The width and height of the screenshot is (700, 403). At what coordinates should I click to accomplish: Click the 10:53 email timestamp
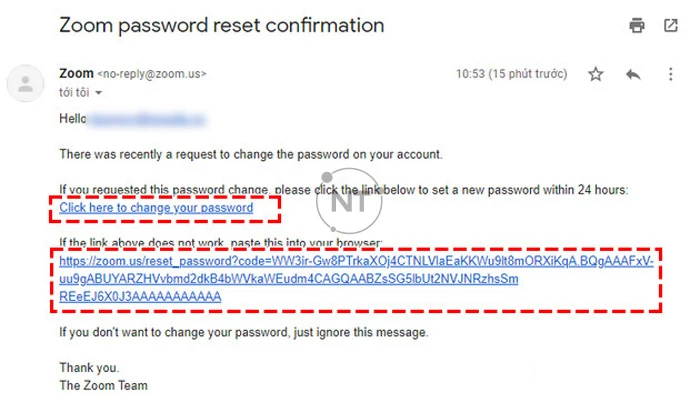click(x=512, y=74)
